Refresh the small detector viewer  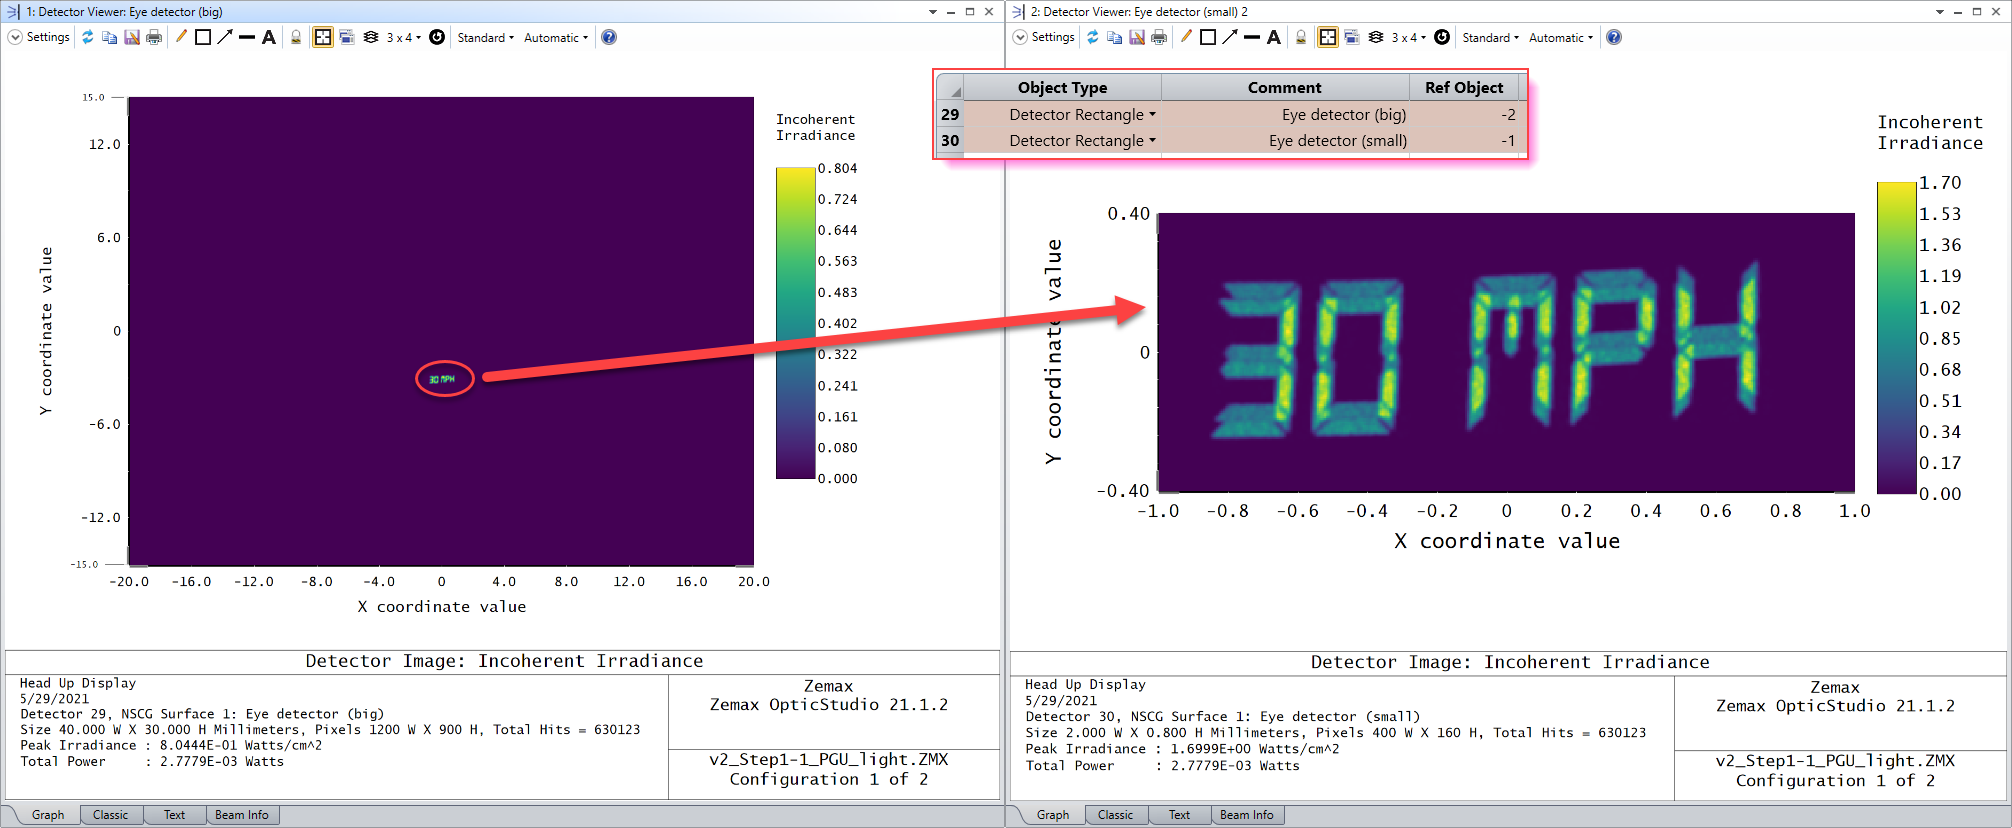coord(1093,37)
